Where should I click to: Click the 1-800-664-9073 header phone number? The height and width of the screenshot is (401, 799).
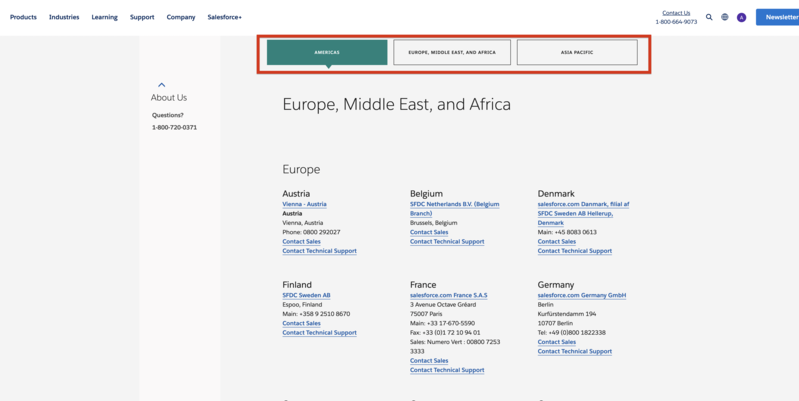(x=676, y=22)
